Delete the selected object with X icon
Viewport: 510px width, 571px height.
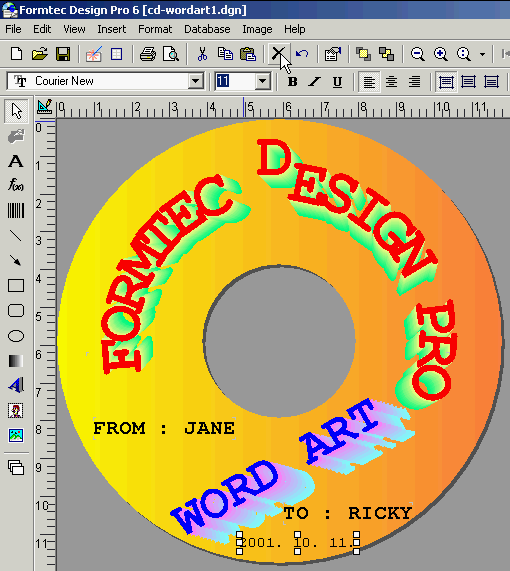pos(279,54)
